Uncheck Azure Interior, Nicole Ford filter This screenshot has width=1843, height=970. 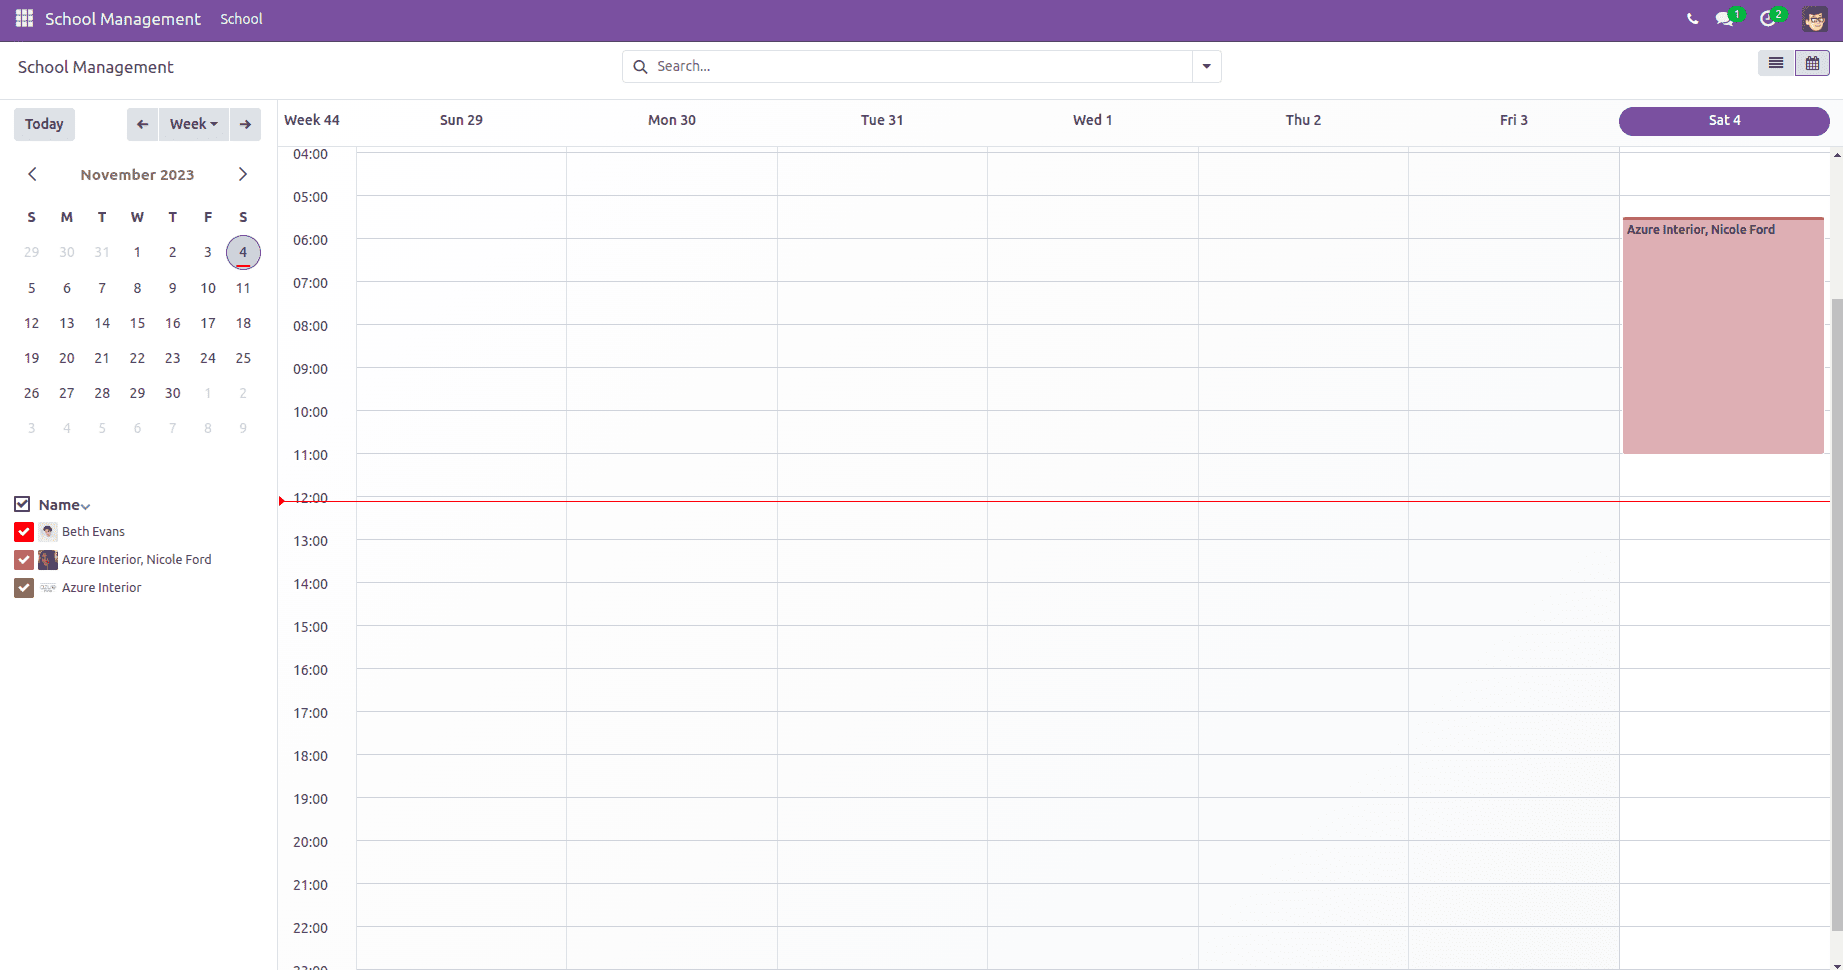[x=24, y=560]
